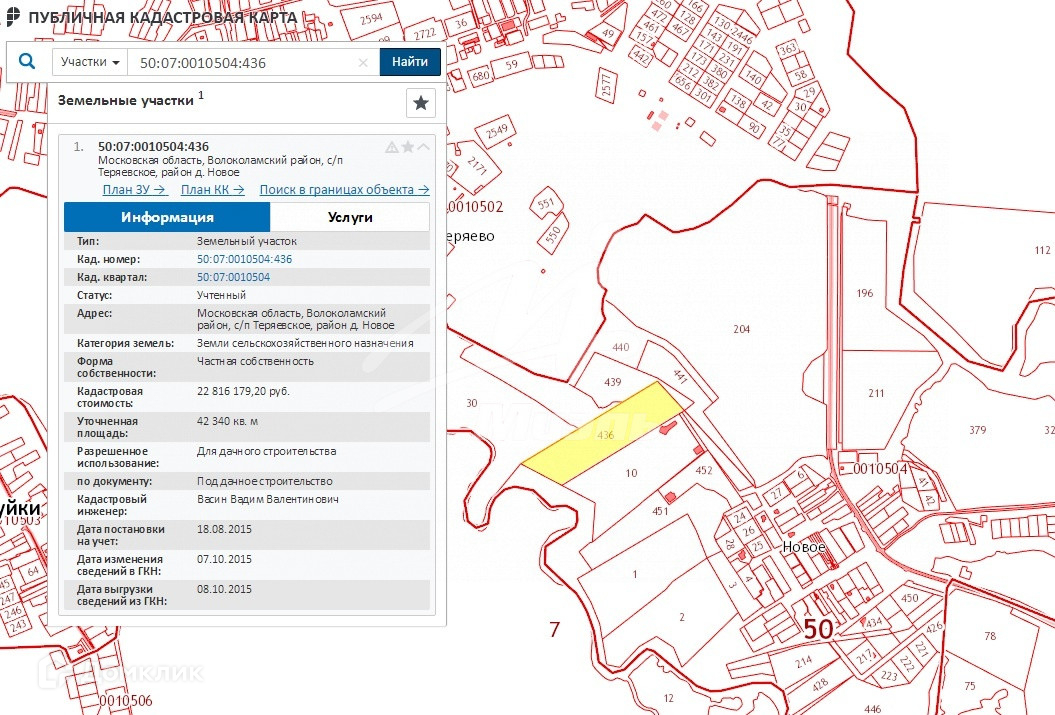This screenshot has height=715, width=1055.
Task: Open the План ЗУ link
Action: click(136, 189)
